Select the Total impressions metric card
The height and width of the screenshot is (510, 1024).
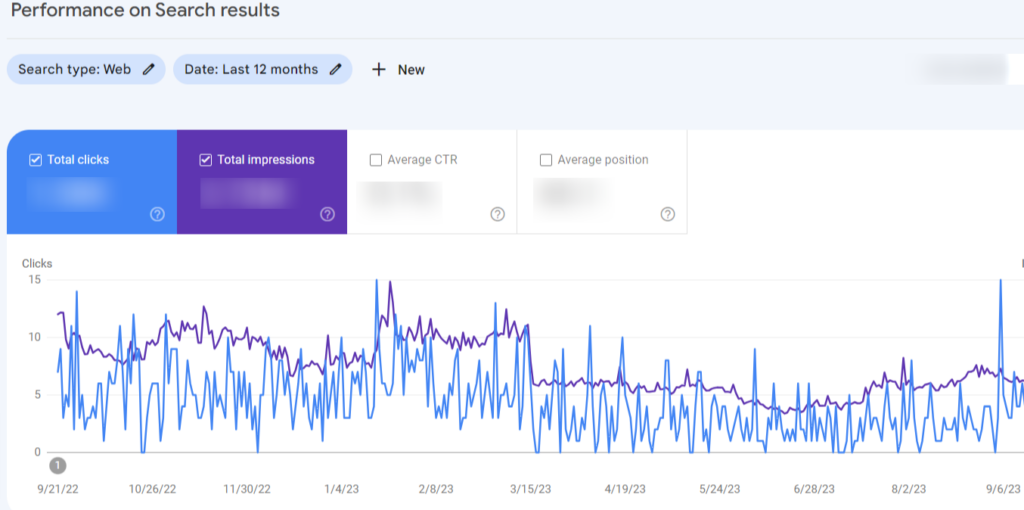(262, 182)
